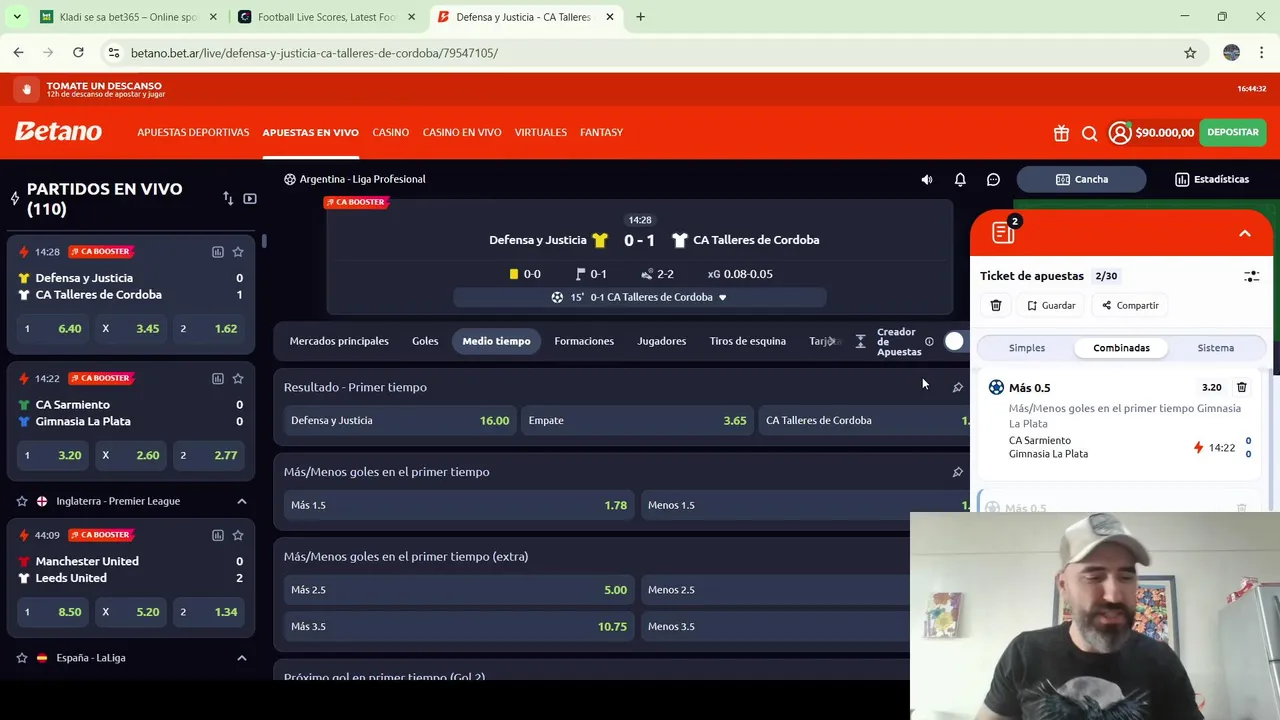Viewport: 1280px width, 720px height.
Task: Favorite the Defensa y Justicia match star
Action: click(x=238, y=252)
